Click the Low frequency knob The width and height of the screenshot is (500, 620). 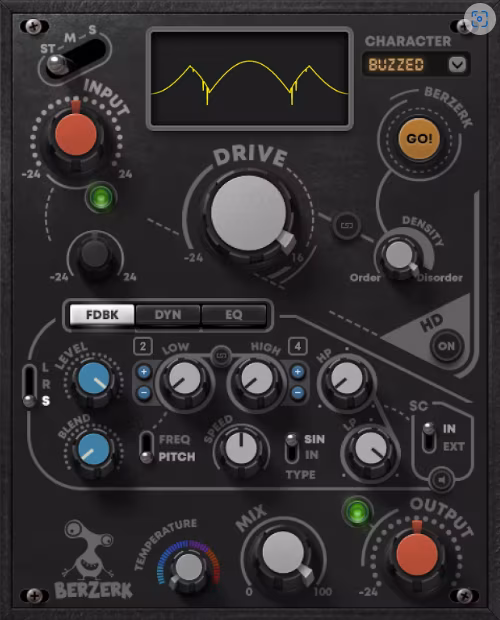click(x=185, y=380)
